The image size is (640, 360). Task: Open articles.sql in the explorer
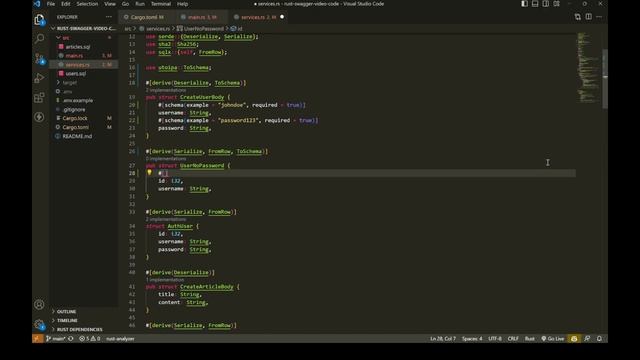[x=84, y=47]
